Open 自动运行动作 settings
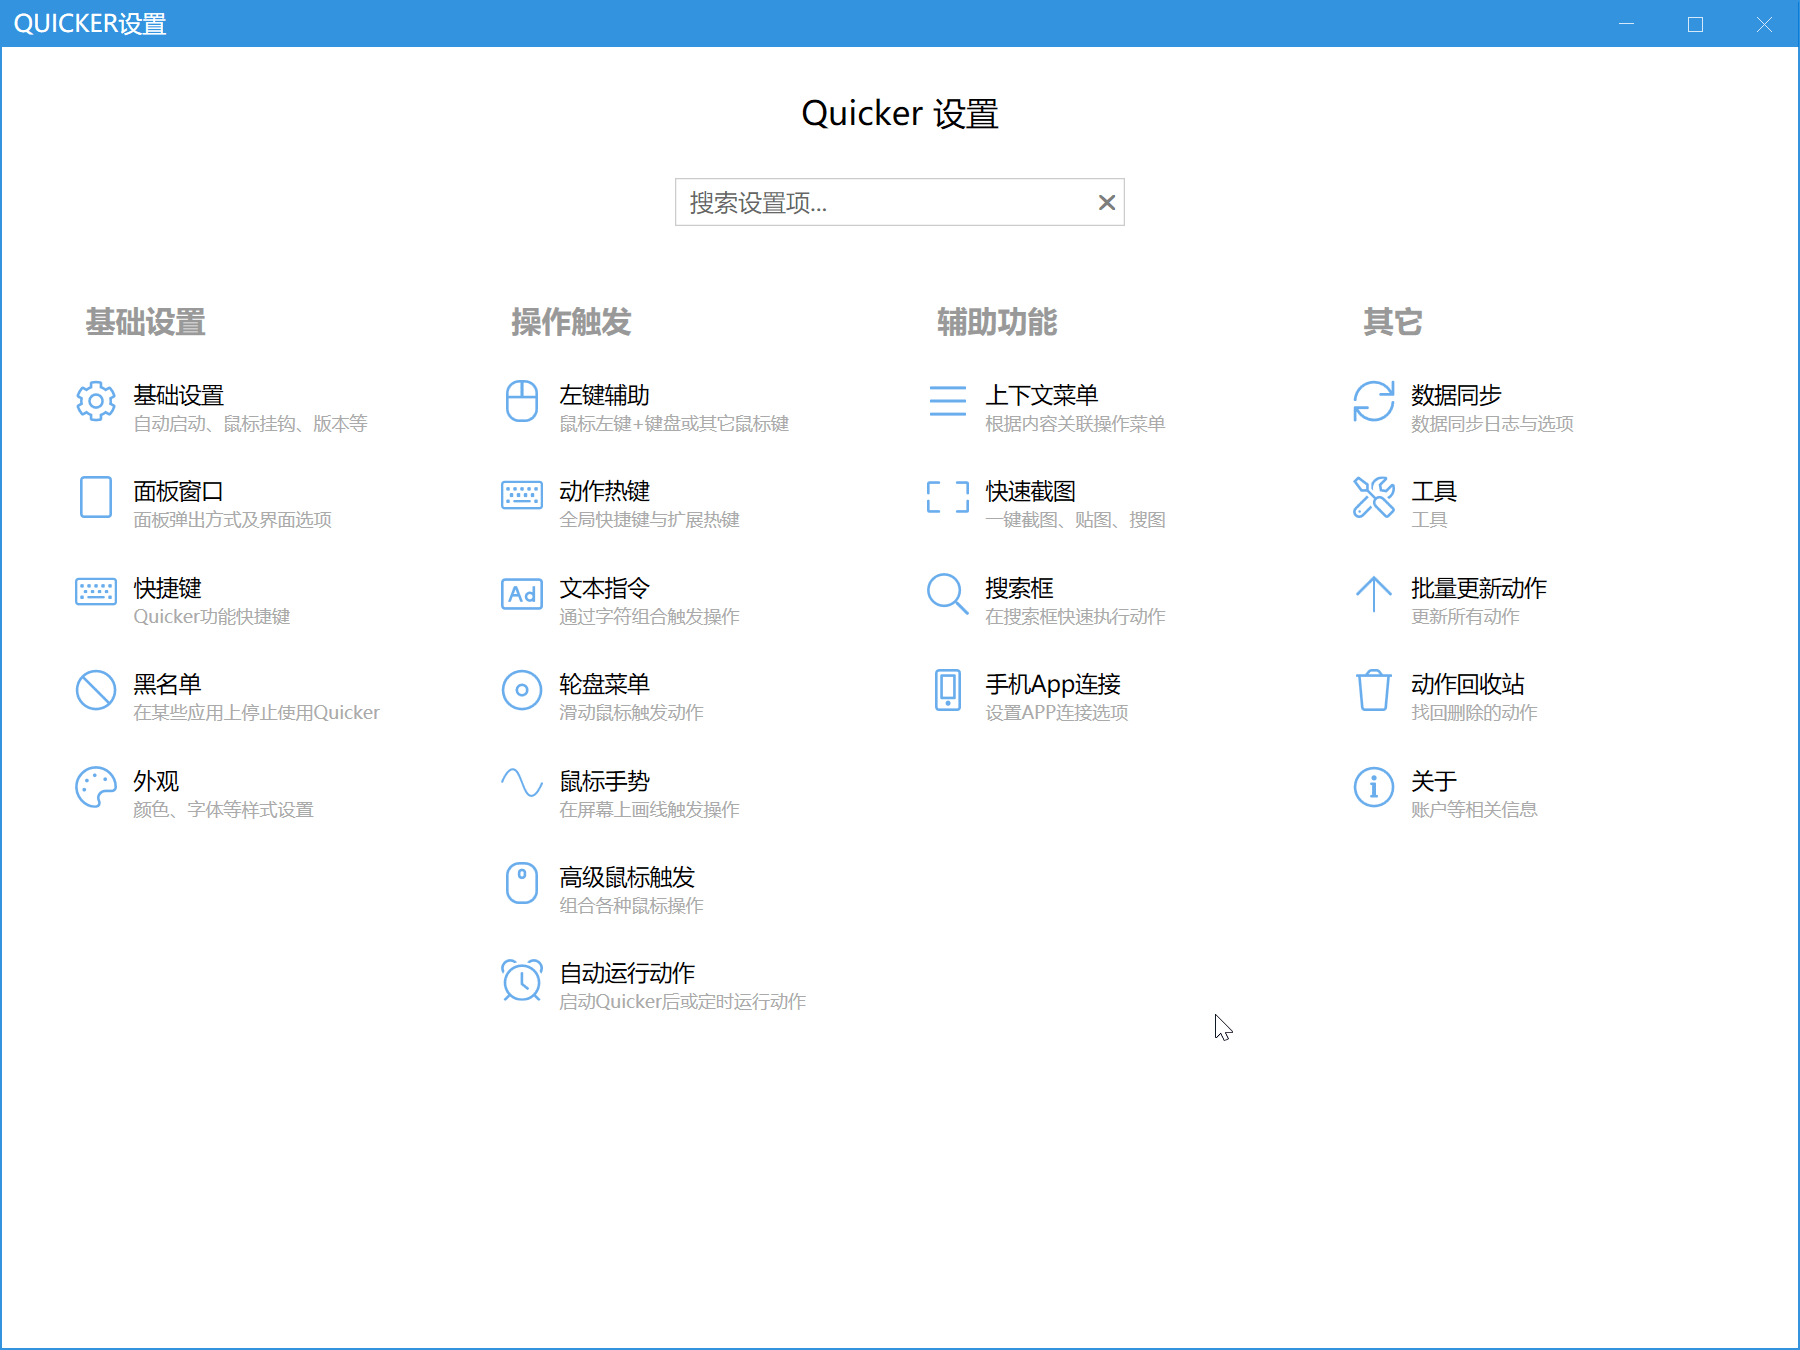1800x1350 pixels. (x=654, y=986)
